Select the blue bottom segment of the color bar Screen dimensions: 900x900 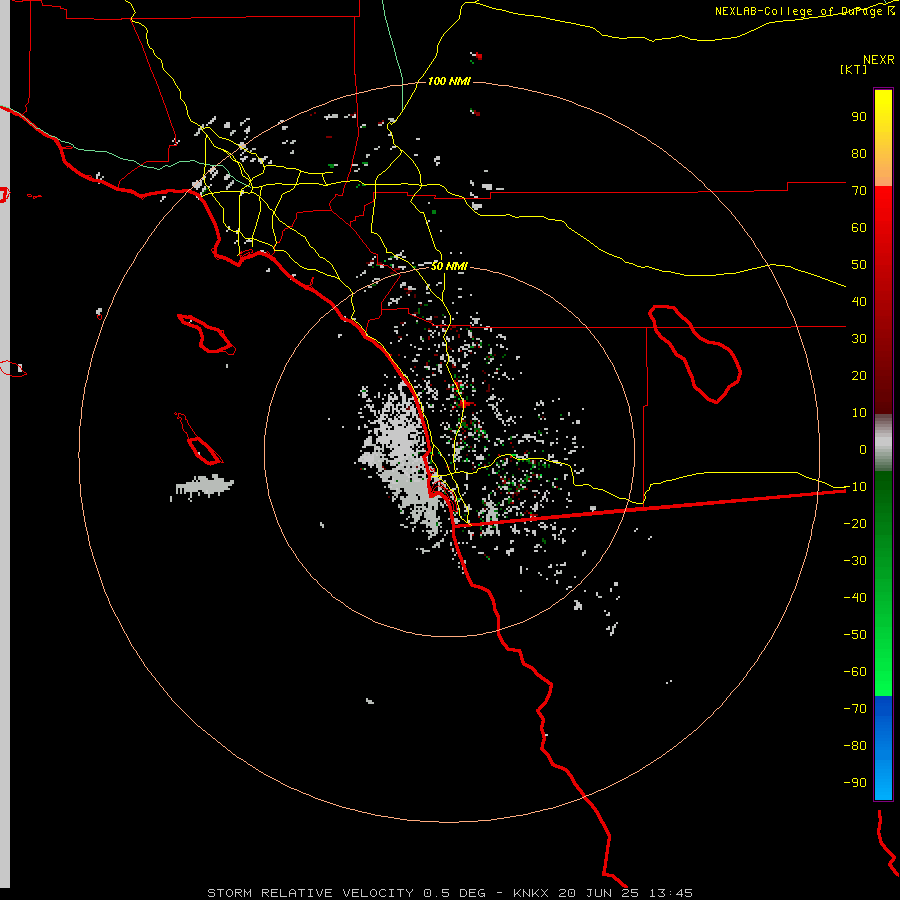883,748
